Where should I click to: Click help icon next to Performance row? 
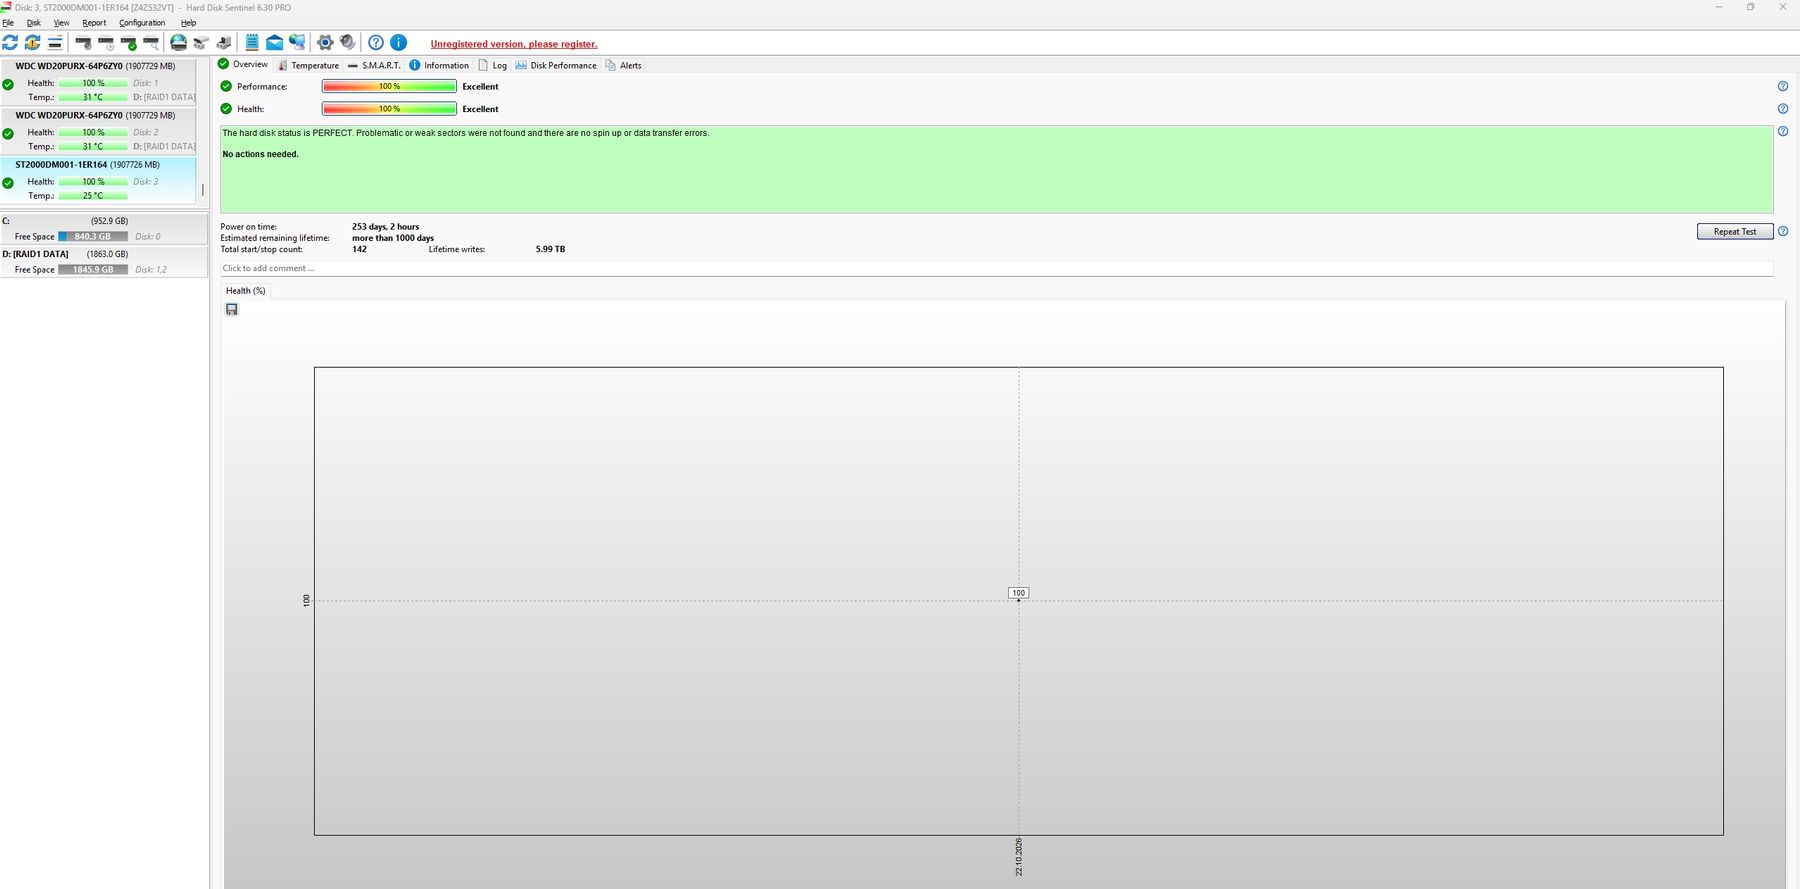tap(1783, 87)
